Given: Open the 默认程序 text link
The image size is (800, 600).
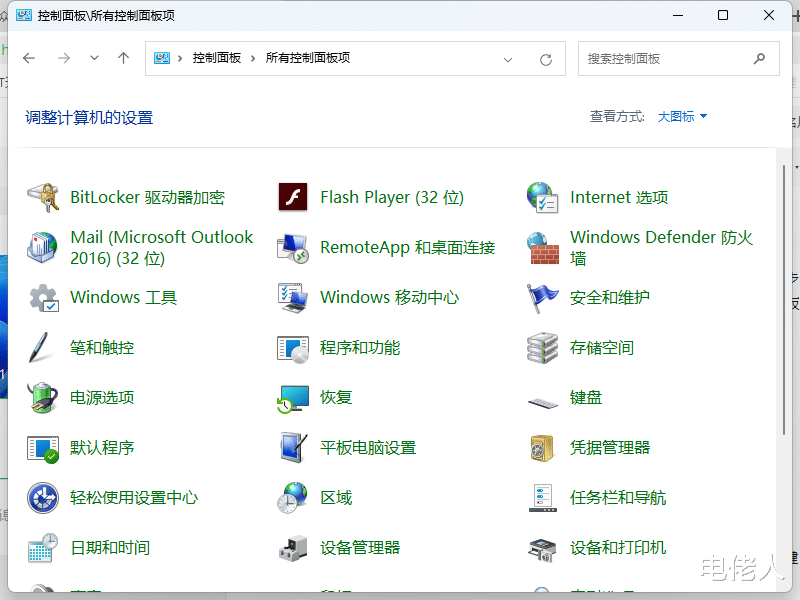Looking at the screenshot, I should click(x=102, y=448).
